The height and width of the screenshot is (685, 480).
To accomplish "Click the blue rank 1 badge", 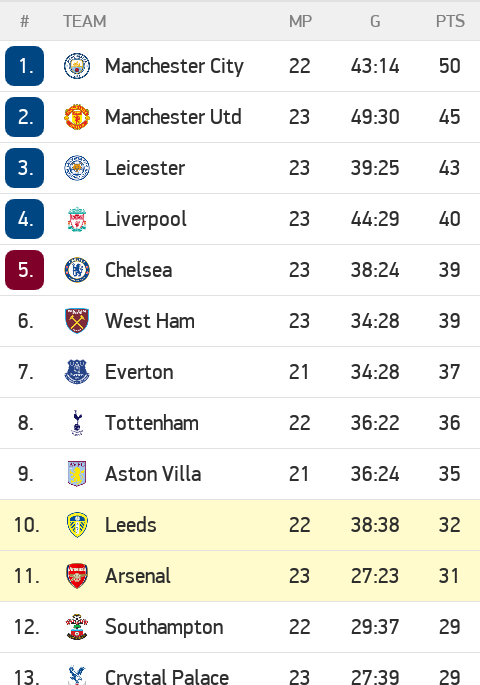I will click(x=24, y=66).
